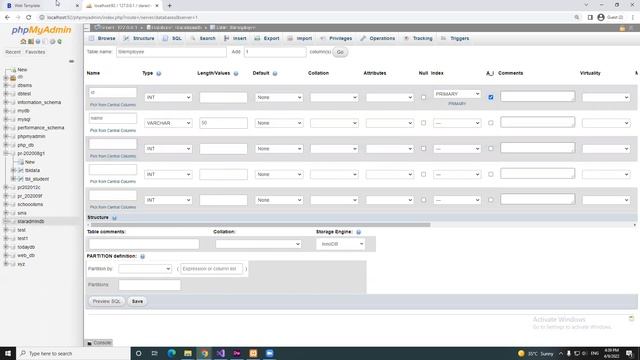Open the table Collation dropdown
This screenshot has width=640, height=360.
pos(258,244)
